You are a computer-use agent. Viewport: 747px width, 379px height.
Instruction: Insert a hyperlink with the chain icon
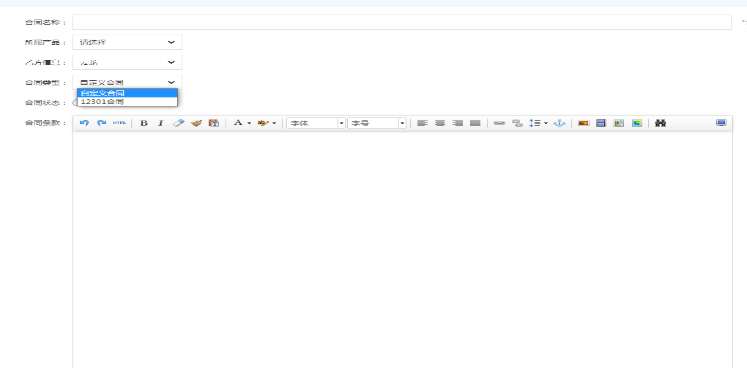pyautogui.click(x=499, y=123)
